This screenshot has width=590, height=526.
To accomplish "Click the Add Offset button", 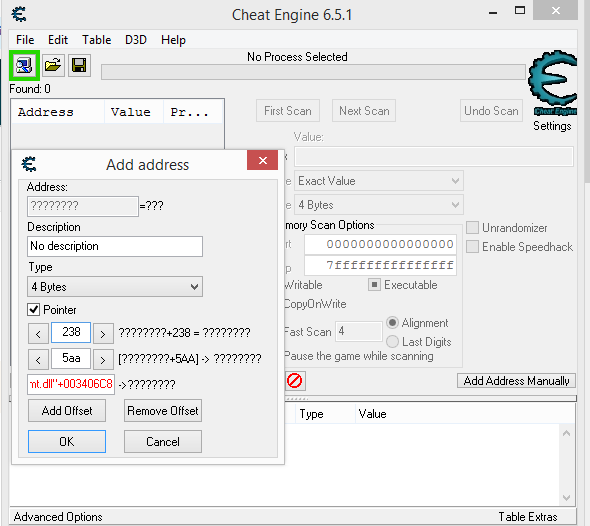I will [67, 410].
